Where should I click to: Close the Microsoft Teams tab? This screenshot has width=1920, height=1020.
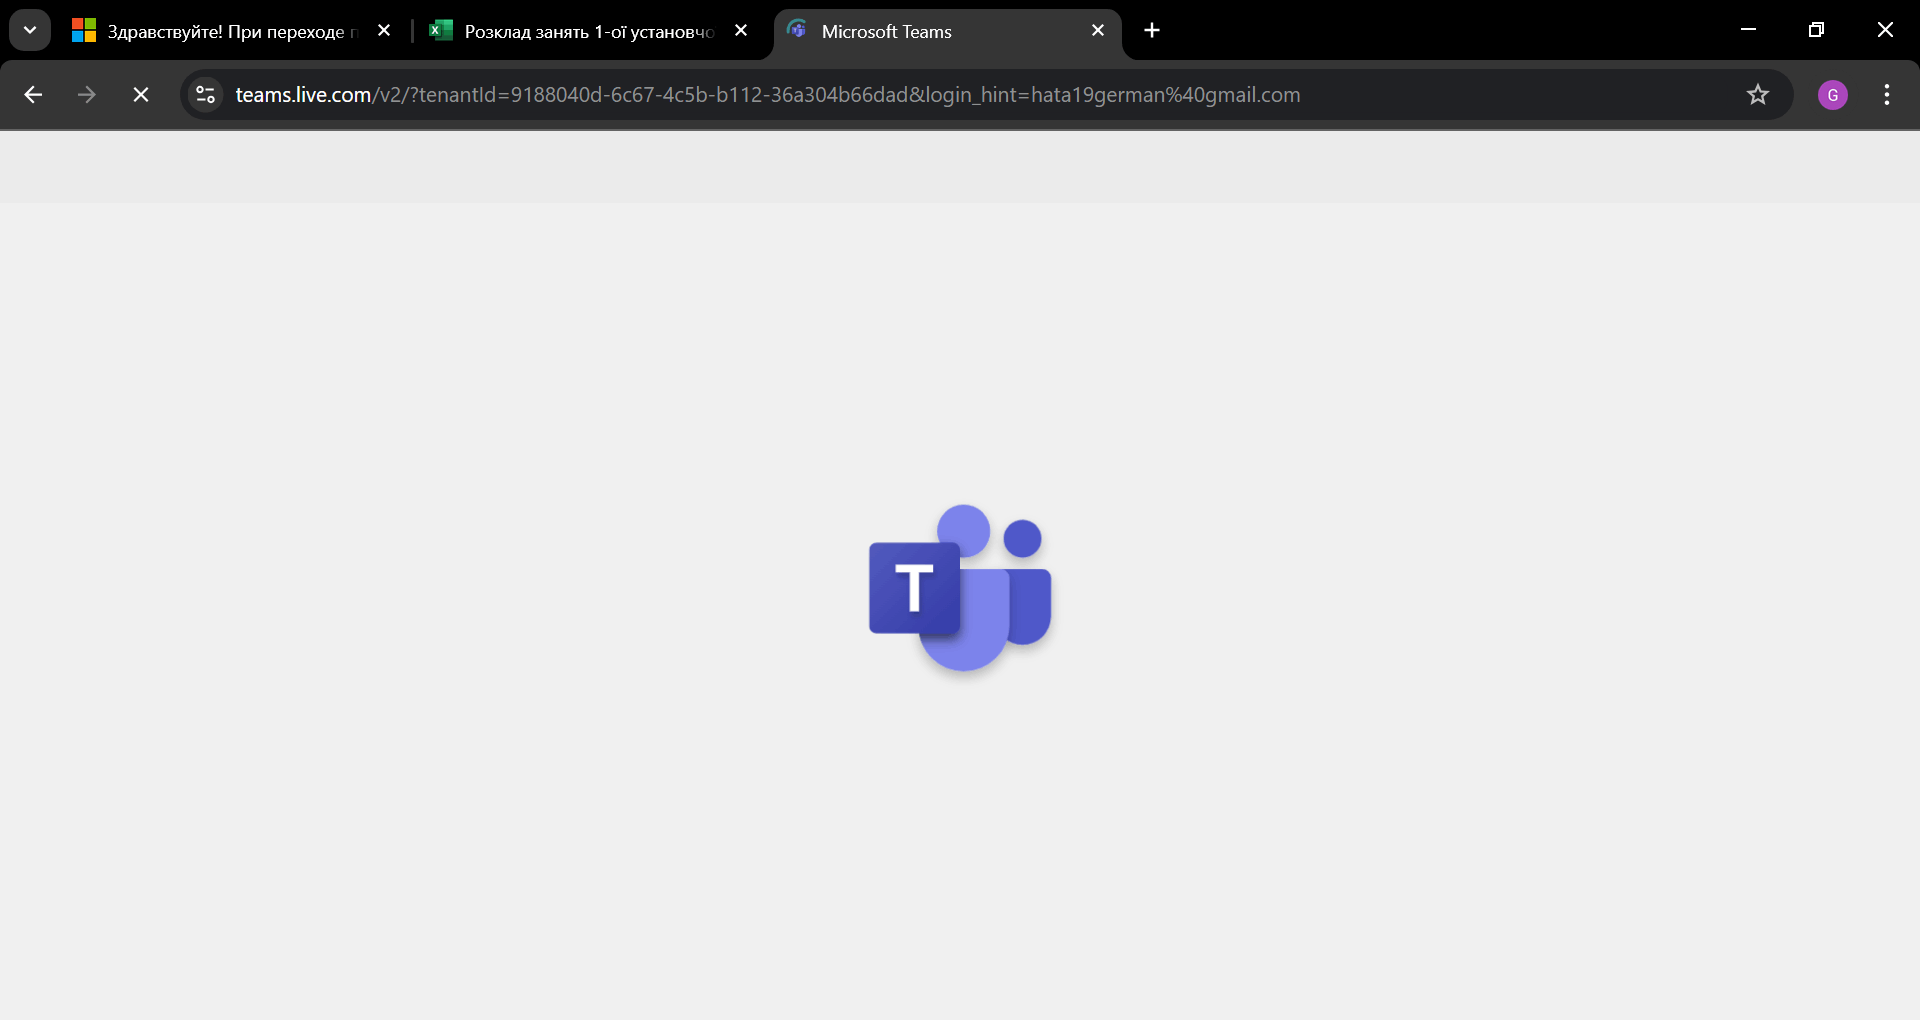point(1098,31)
